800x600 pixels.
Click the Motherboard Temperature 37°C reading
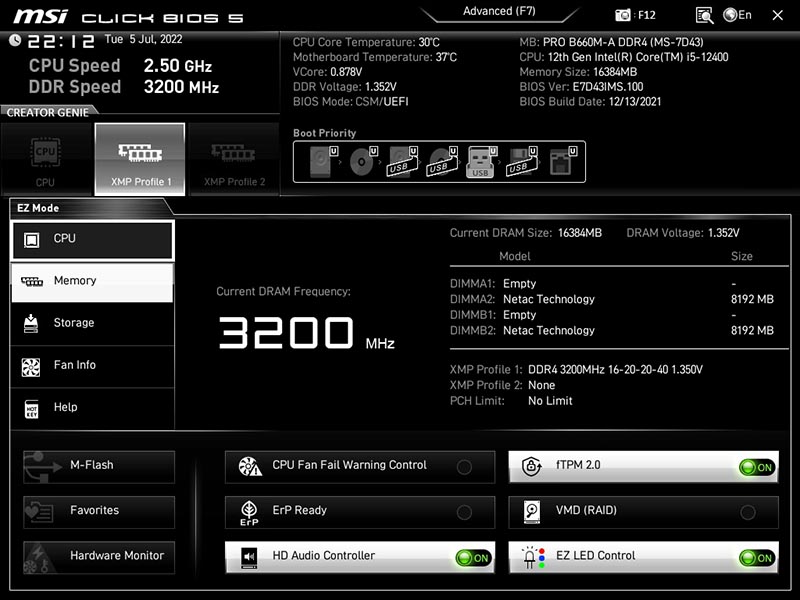375,57
